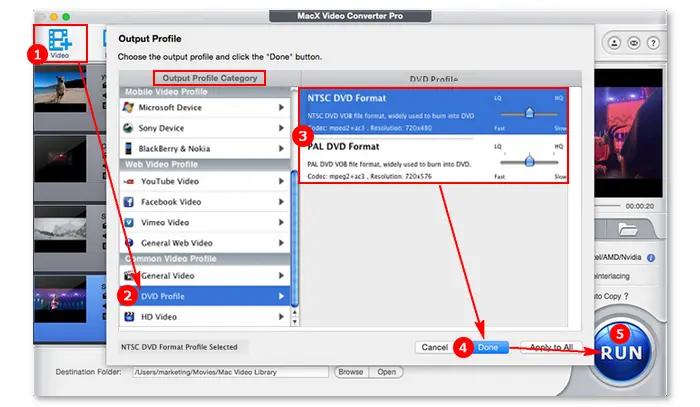Image resolution: width=700 pixels, height=407 pixels.
Task: Select the General Video category
Action: click(205, 276)
